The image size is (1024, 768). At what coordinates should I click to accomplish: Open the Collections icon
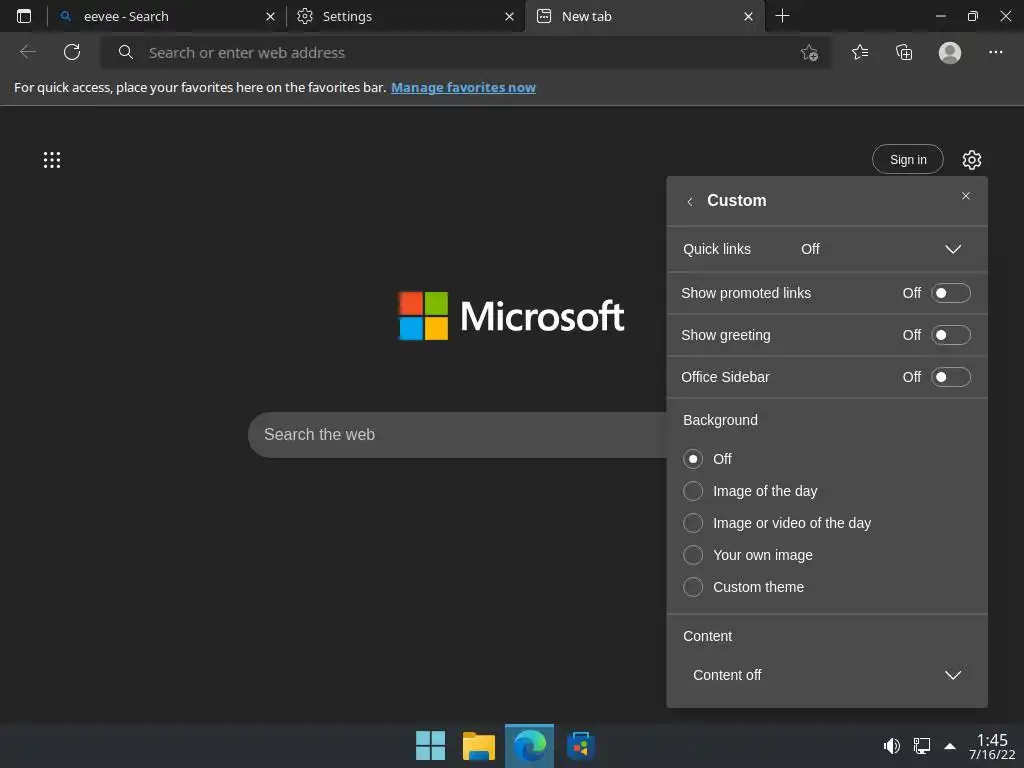click(904, 52)
